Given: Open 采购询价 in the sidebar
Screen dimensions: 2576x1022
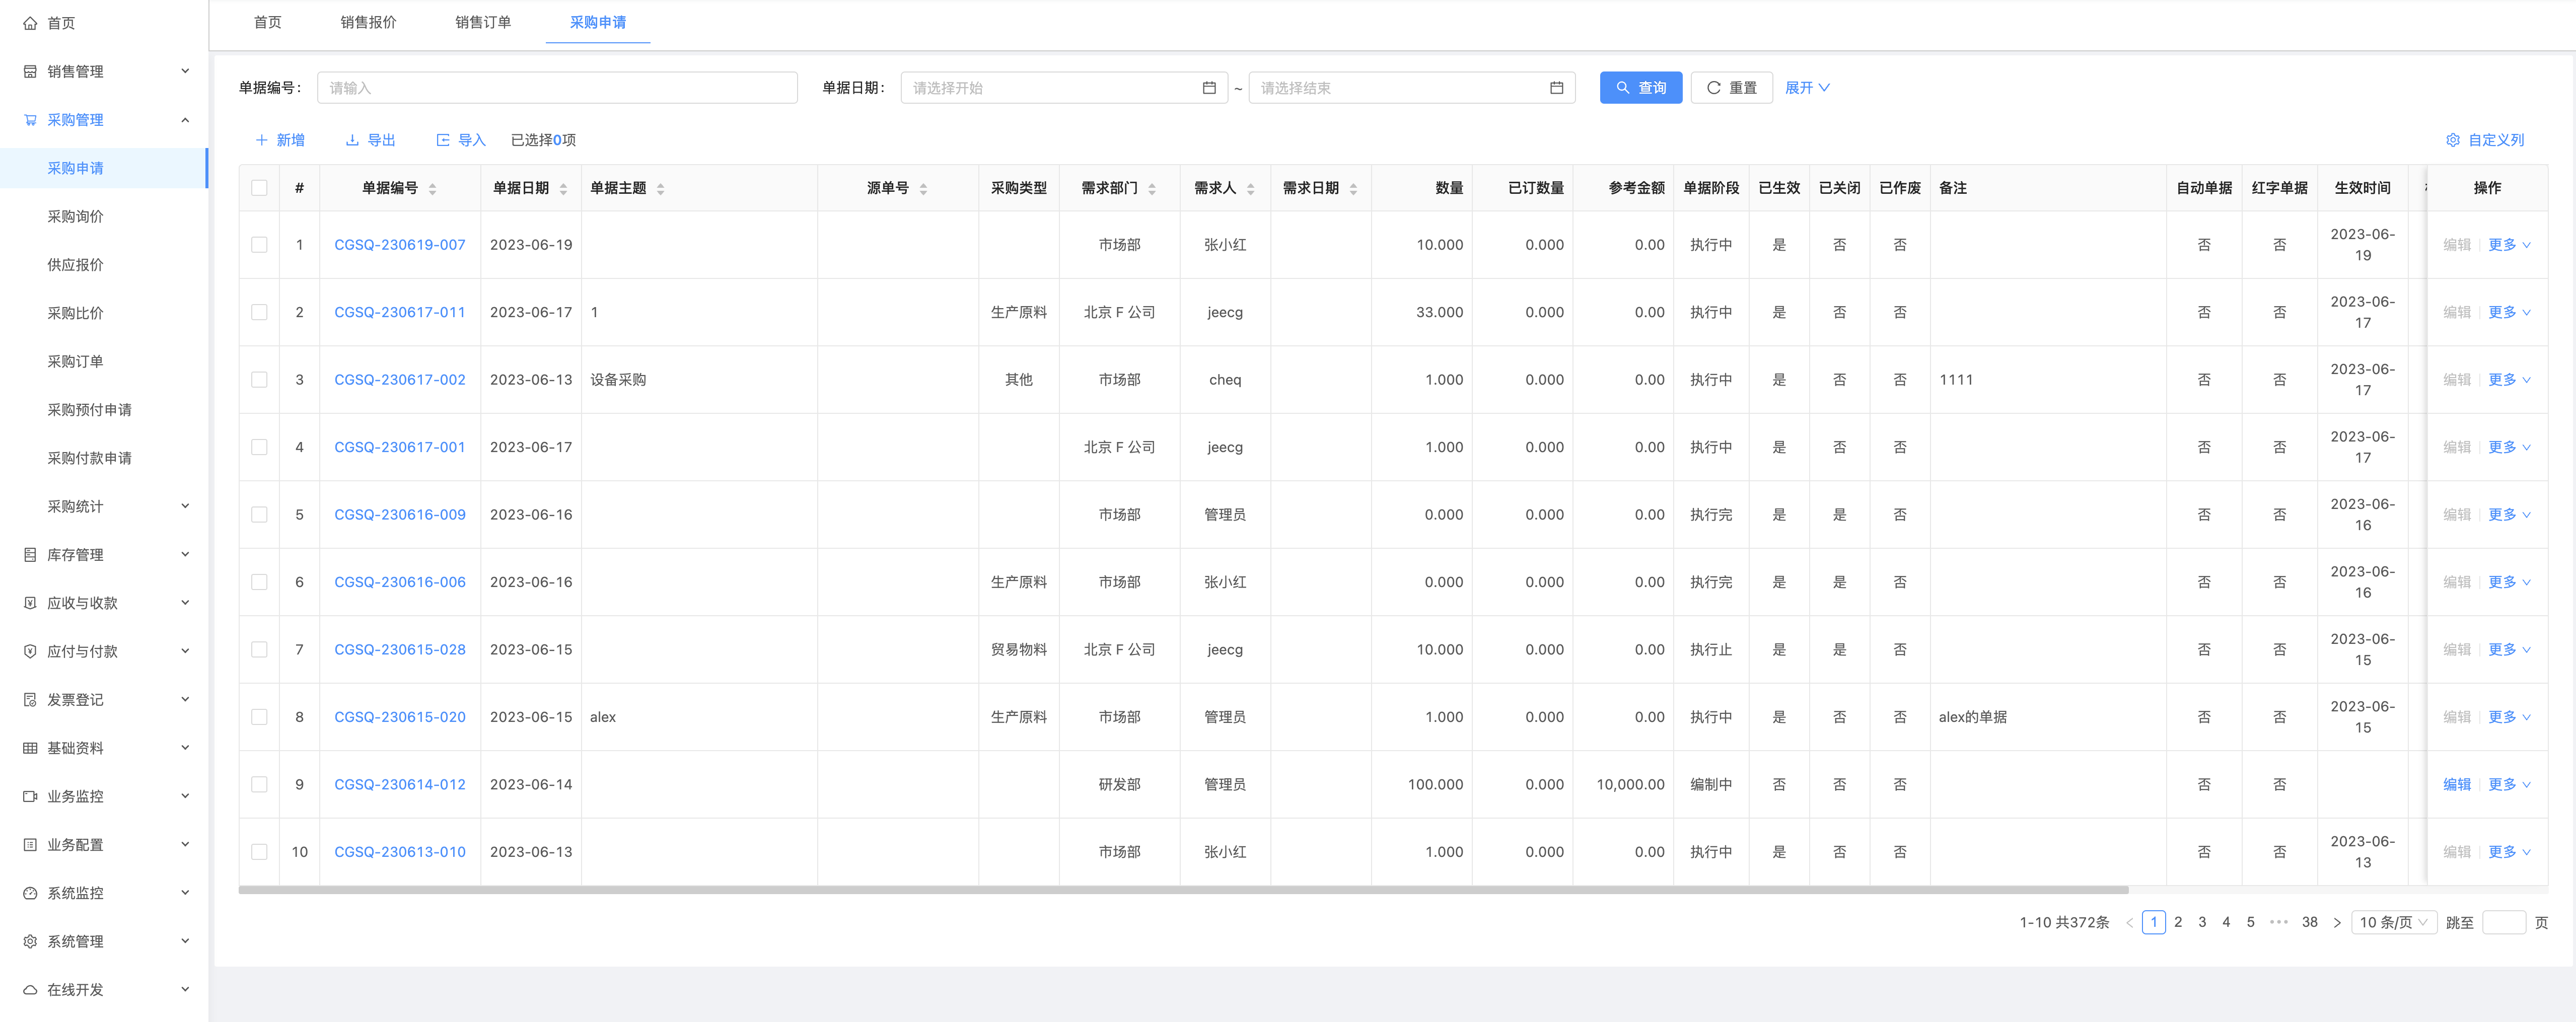Looking at the screenshot, I should click(76, 216).
